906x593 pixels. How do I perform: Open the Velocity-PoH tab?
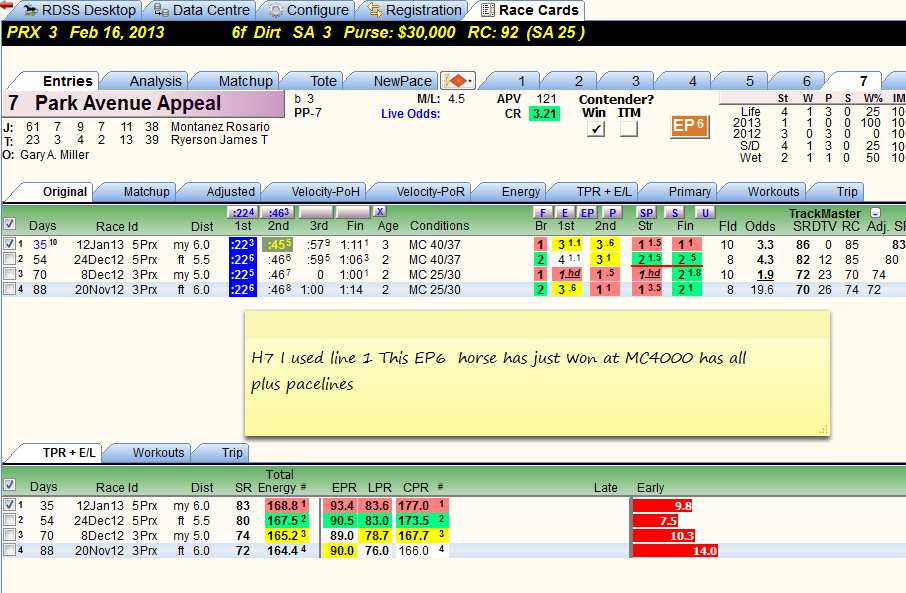[325, 191]
